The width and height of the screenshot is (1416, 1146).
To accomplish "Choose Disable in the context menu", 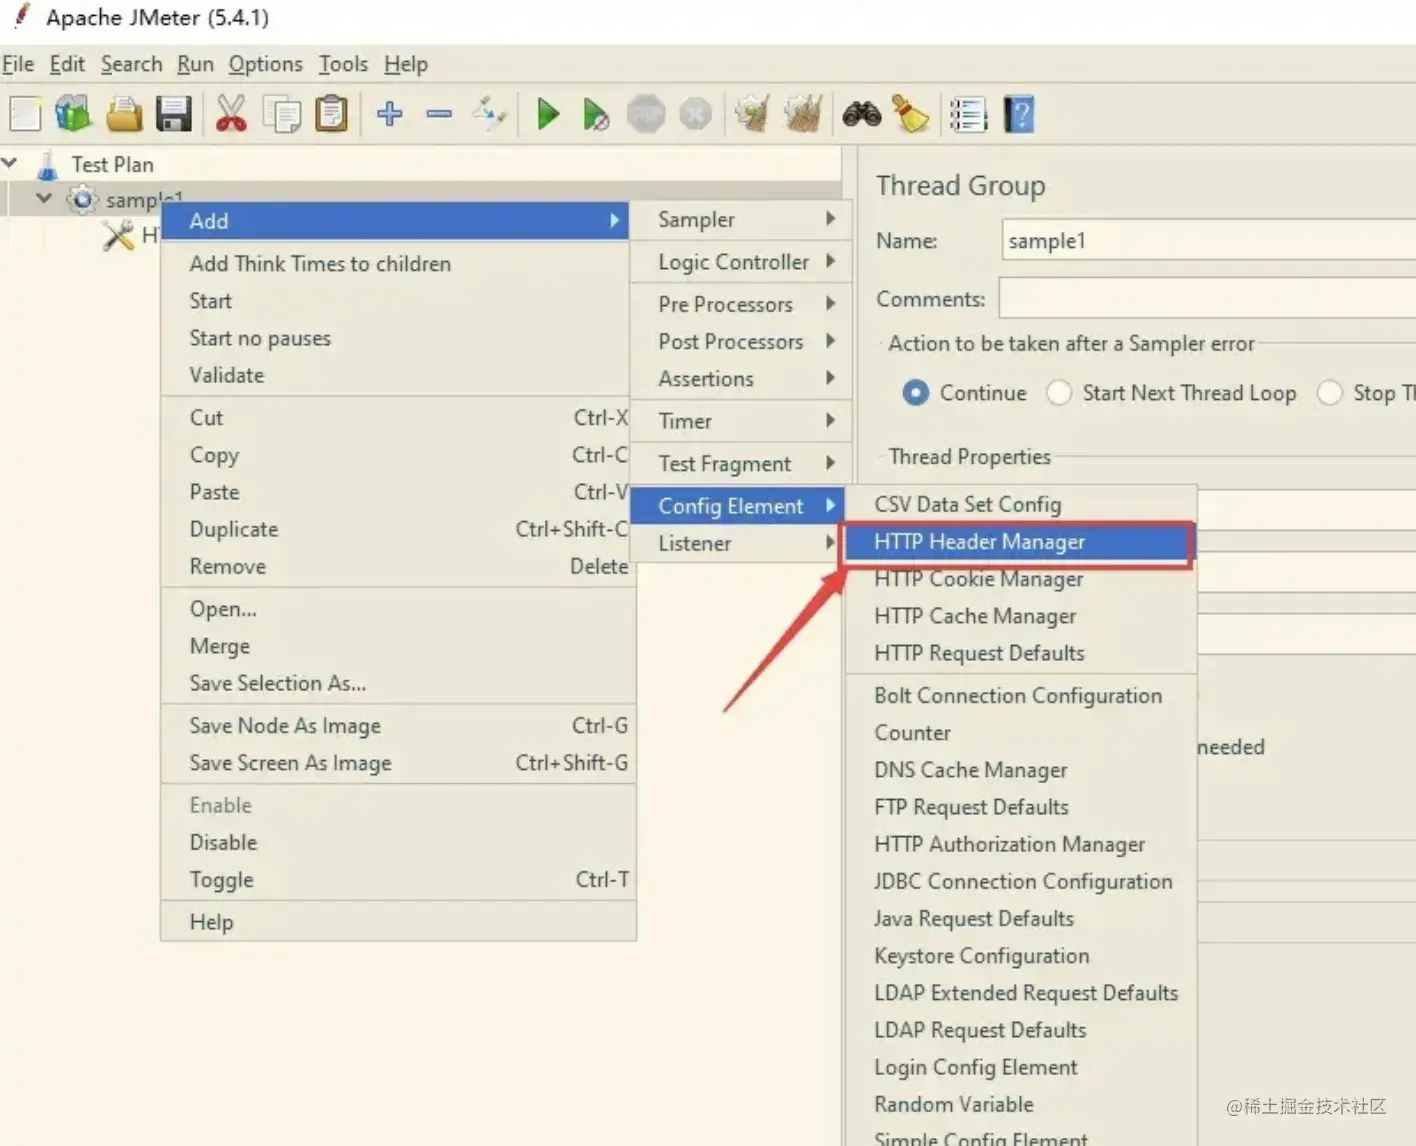I will click(398, 843).
